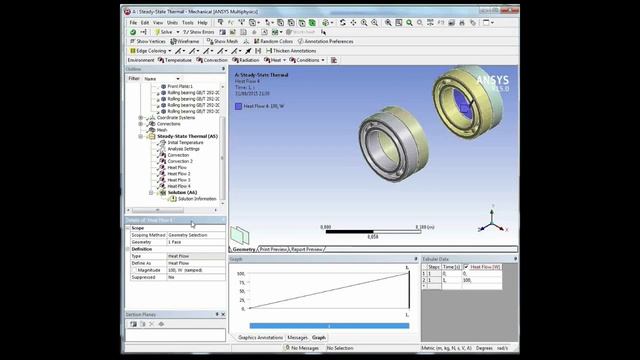Click the blue timeline bar under the graph

[329, 326]
